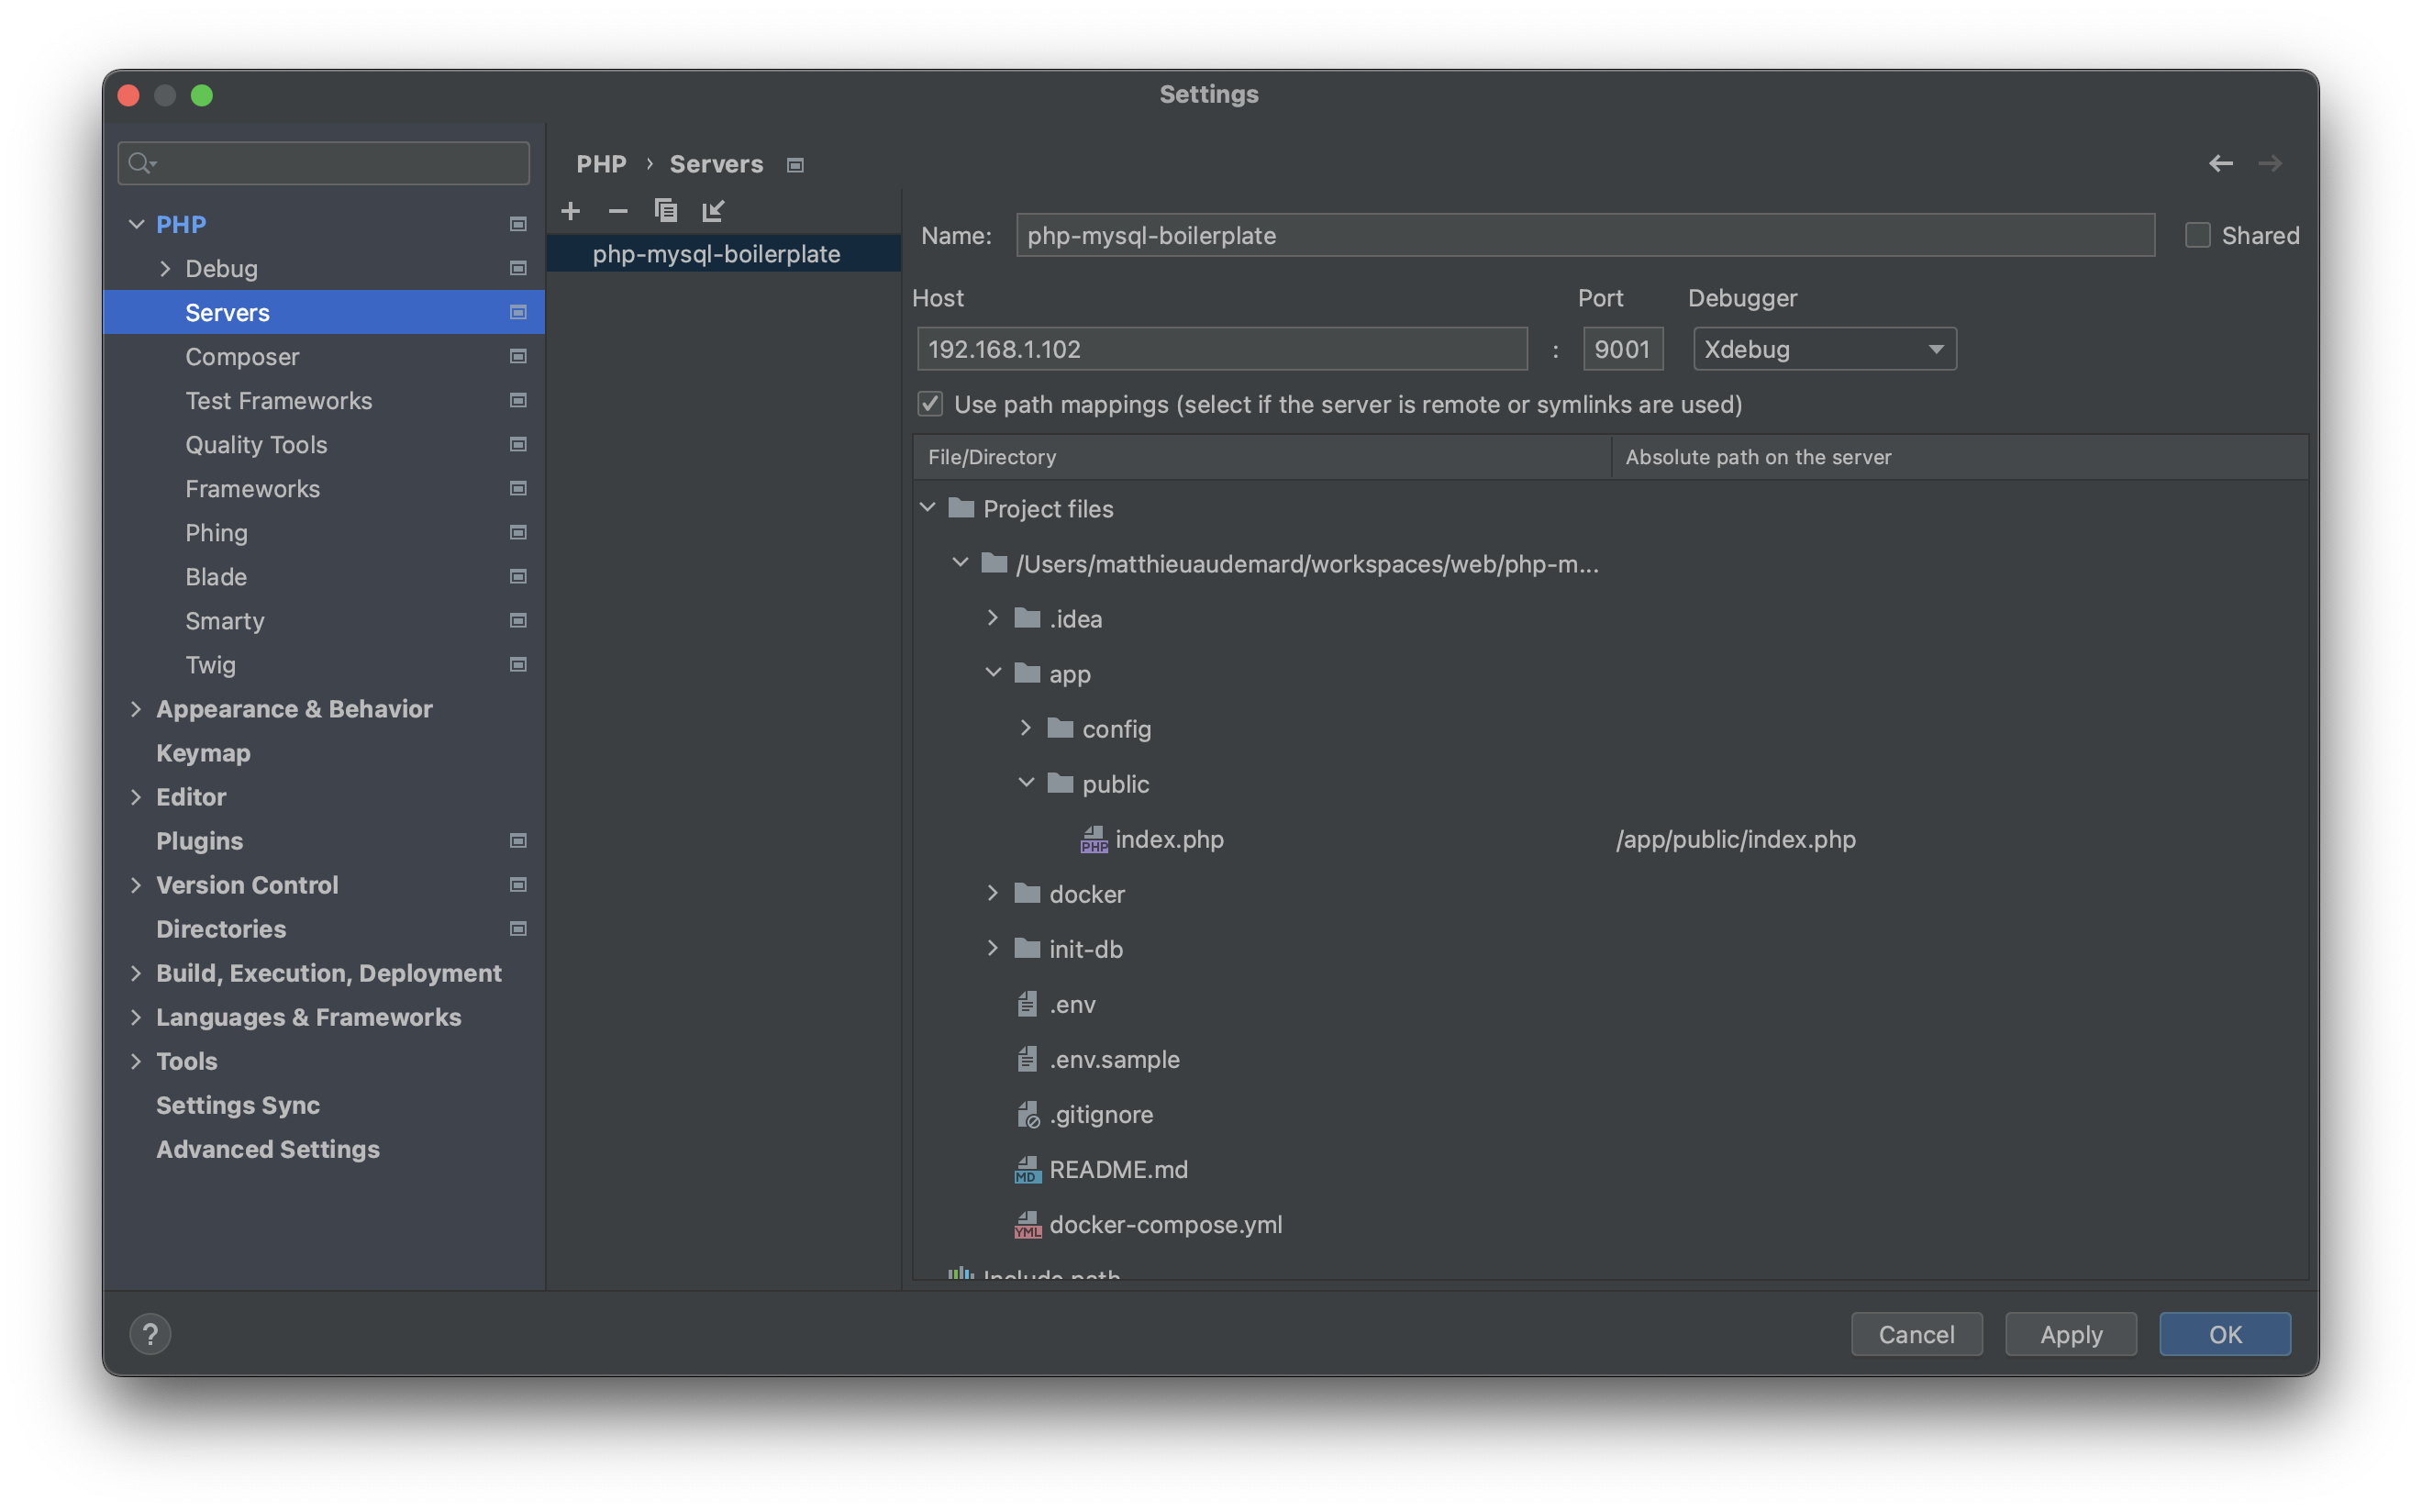The image size is (2422, 1512).
Task: Expand the Appearance & Behavior group
Action: [x=137, y=708]
